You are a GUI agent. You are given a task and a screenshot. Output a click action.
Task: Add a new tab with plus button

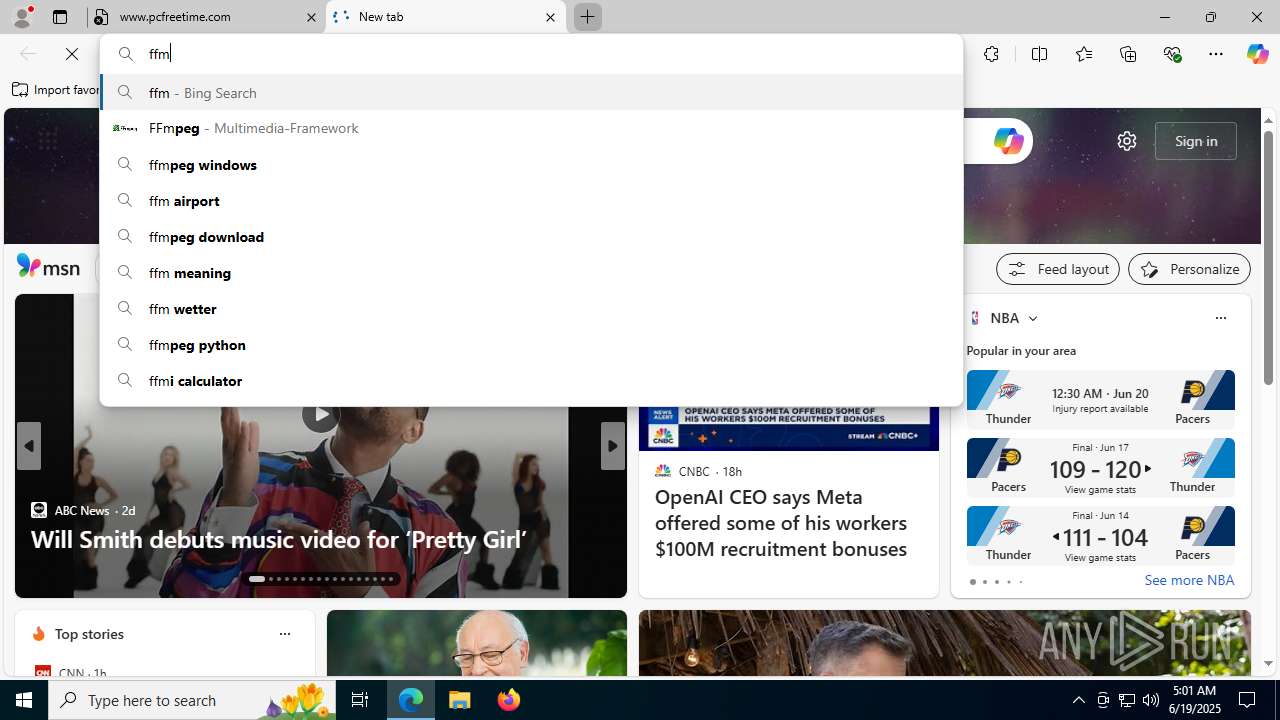pos(587,17)
